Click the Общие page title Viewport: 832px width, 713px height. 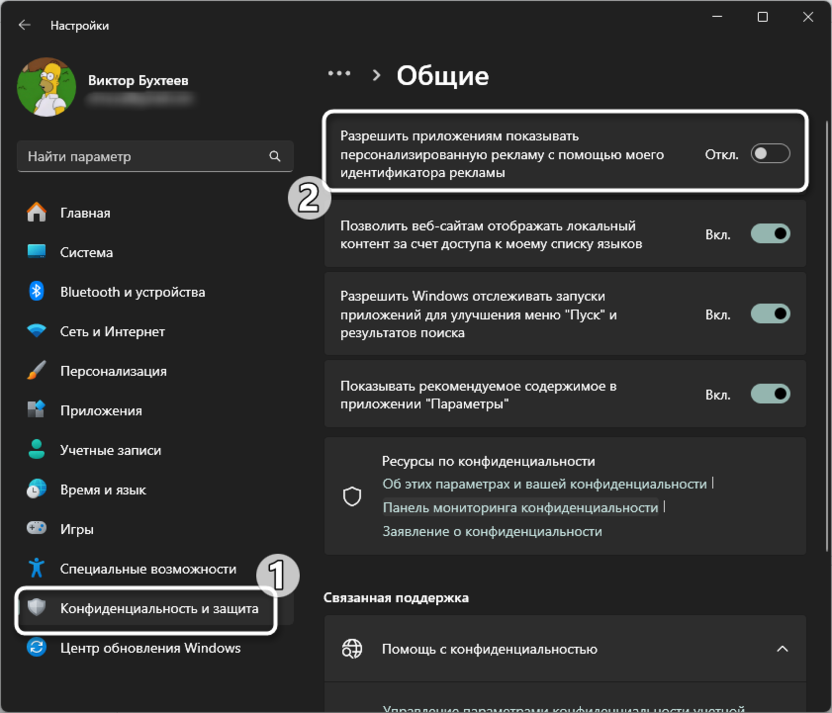tap(443, 75)
